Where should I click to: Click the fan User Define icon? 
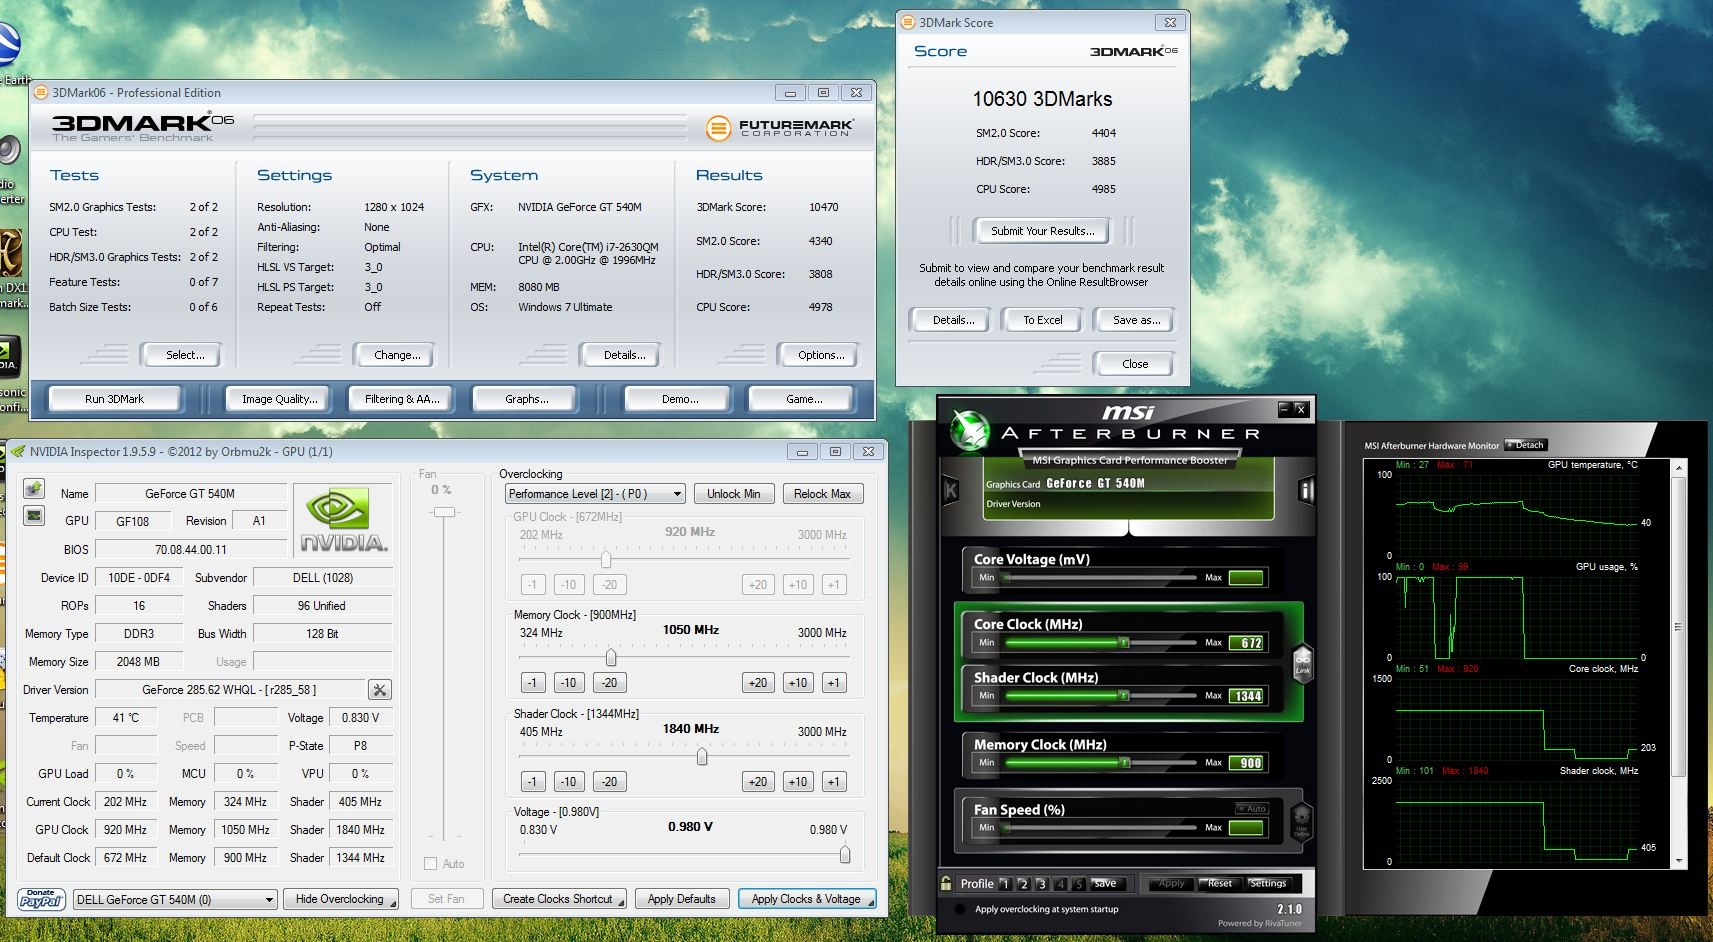pyautogui.click(x=1302, y=821)
